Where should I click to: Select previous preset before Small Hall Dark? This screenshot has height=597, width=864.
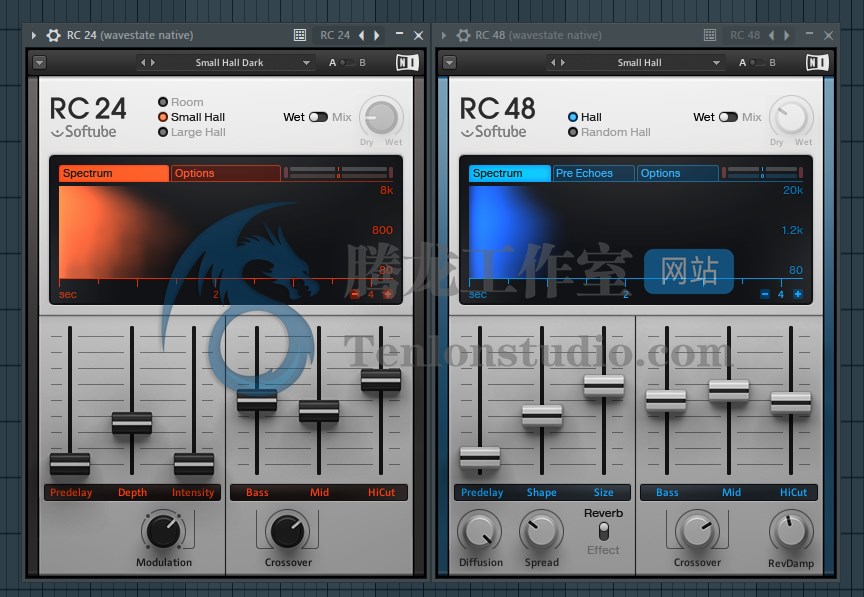pyautogui.click(x=143, y=62)
